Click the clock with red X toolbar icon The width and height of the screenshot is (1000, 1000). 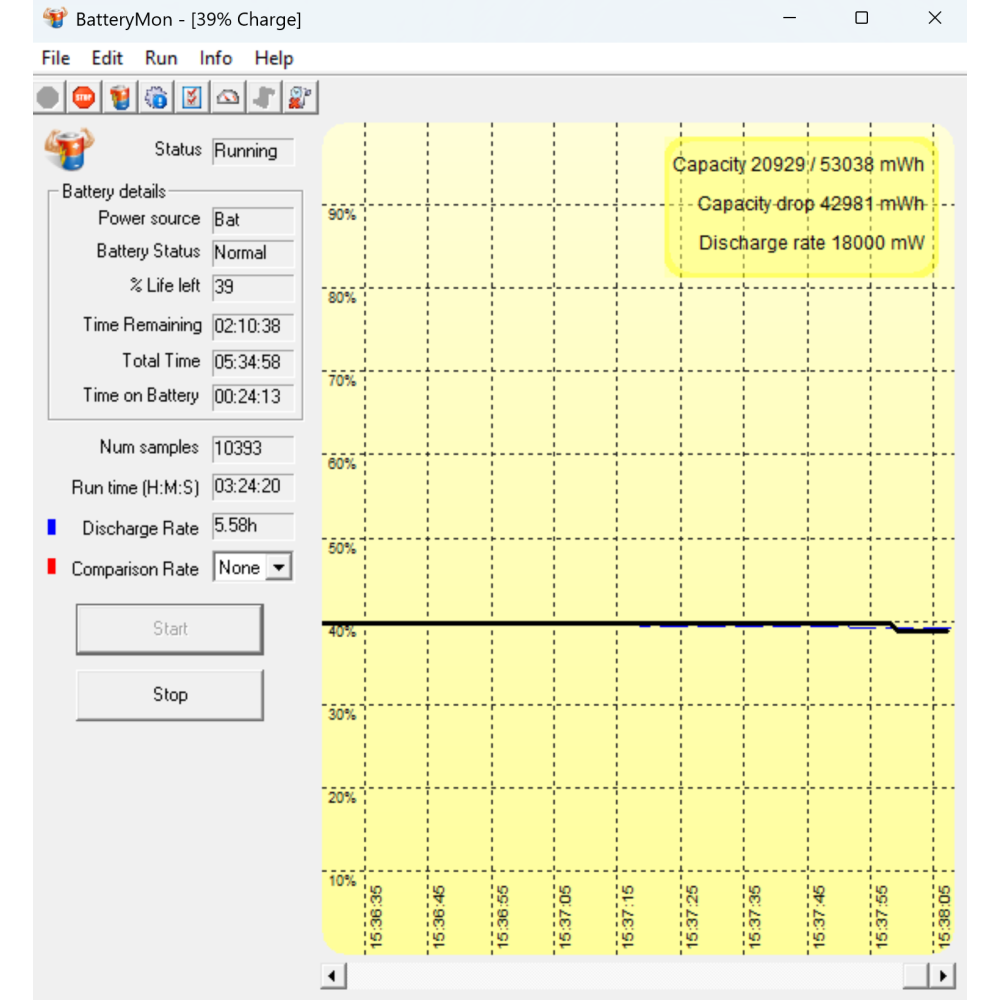[299, 97]
